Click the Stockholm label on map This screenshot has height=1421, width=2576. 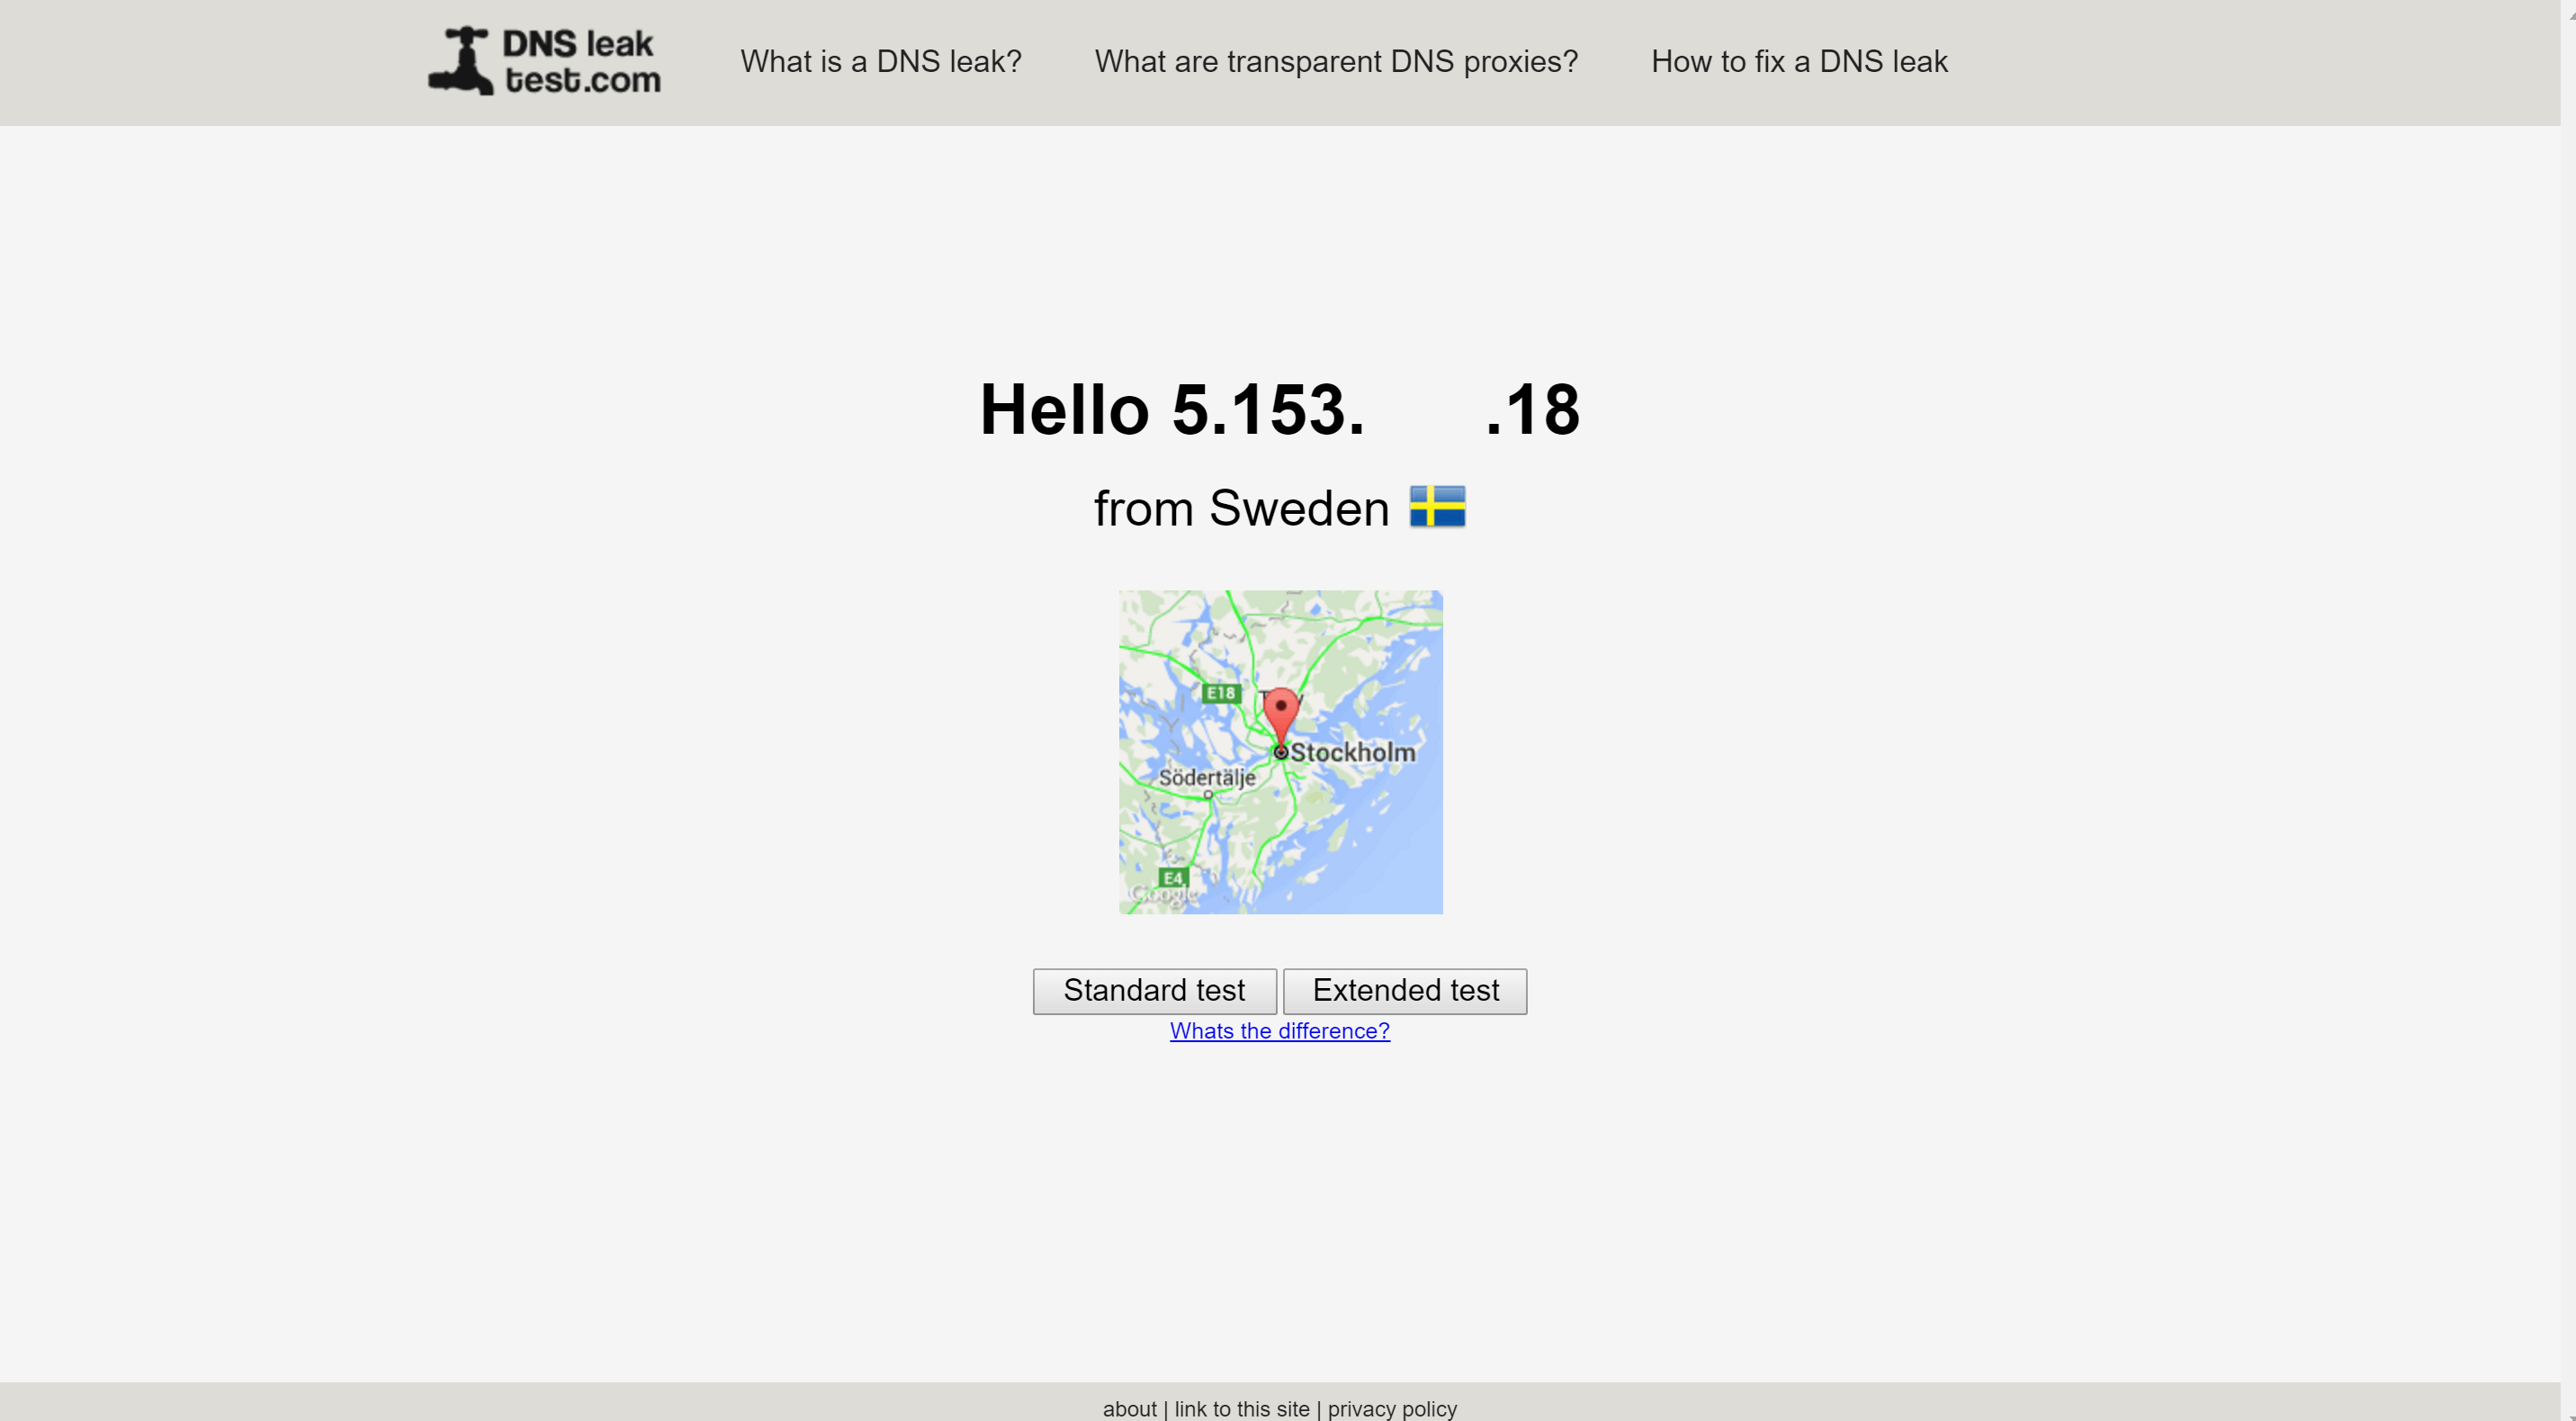click(x=1352, y=752)
